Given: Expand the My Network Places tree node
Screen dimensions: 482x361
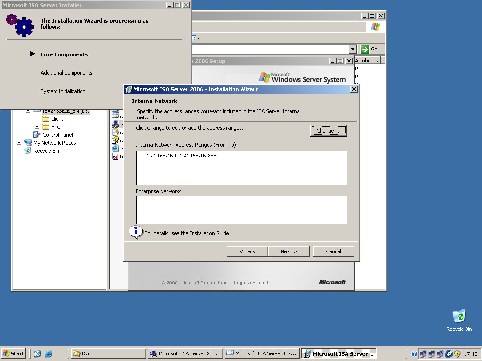Looking at the screenshot, I should tap(19, 143).
